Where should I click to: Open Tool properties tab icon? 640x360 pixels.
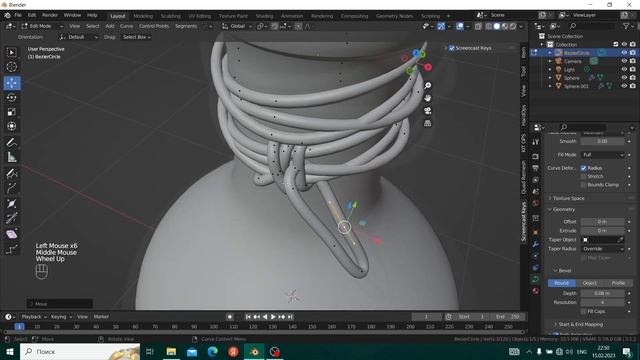click(535, 142)
